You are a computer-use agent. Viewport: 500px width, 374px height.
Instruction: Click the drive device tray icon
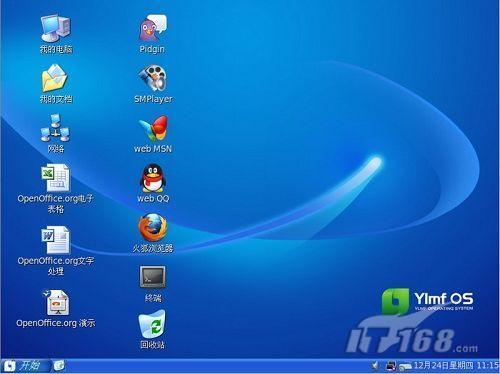[405, 367]
